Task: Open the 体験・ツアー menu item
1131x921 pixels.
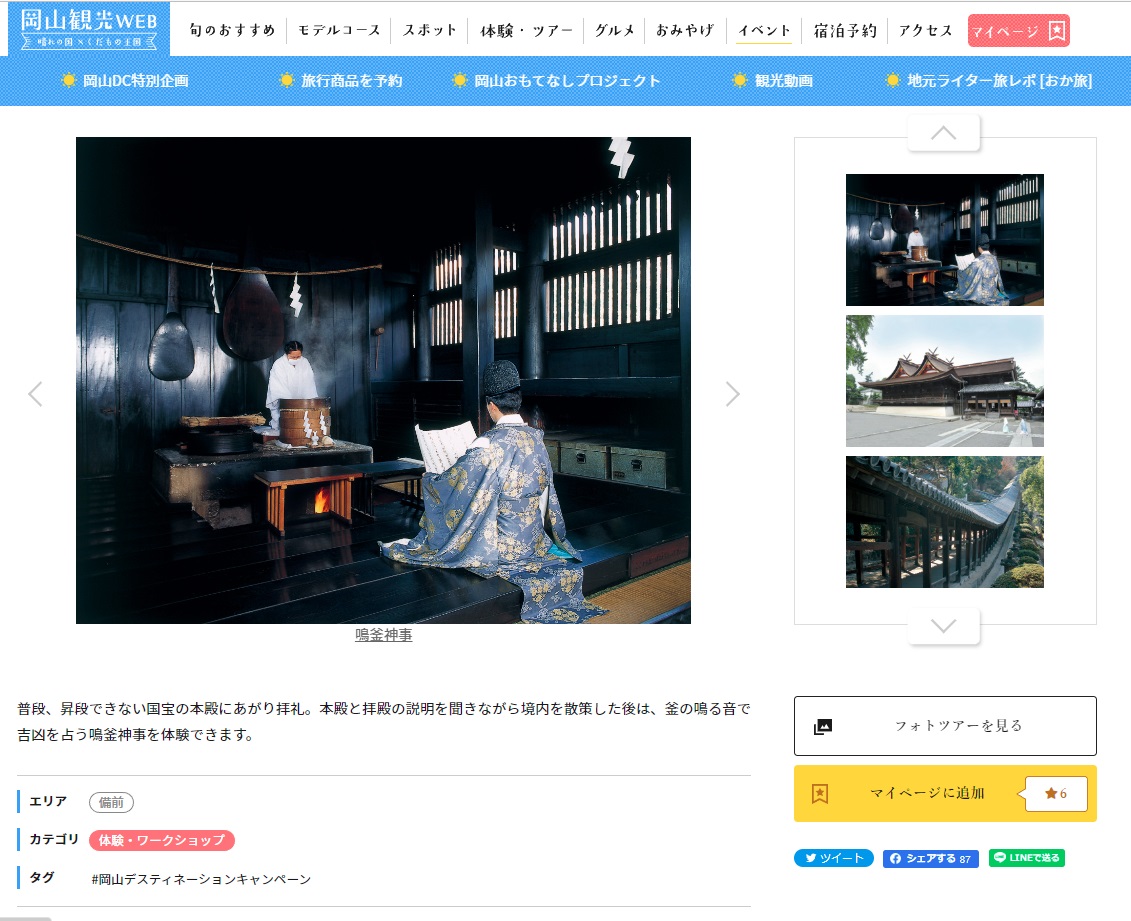Action: point(527,30)
